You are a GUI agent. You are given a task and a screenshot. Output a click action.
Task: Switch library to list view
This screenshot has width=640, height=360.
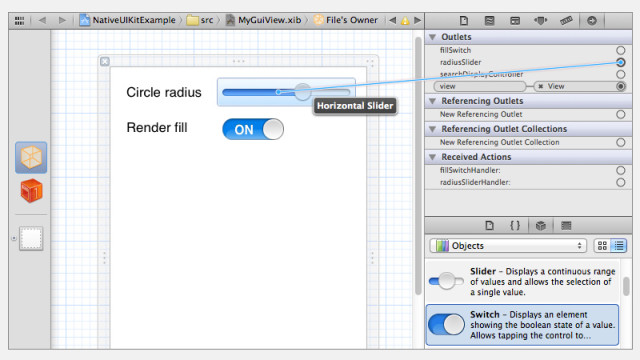click(x=619, y=246)
